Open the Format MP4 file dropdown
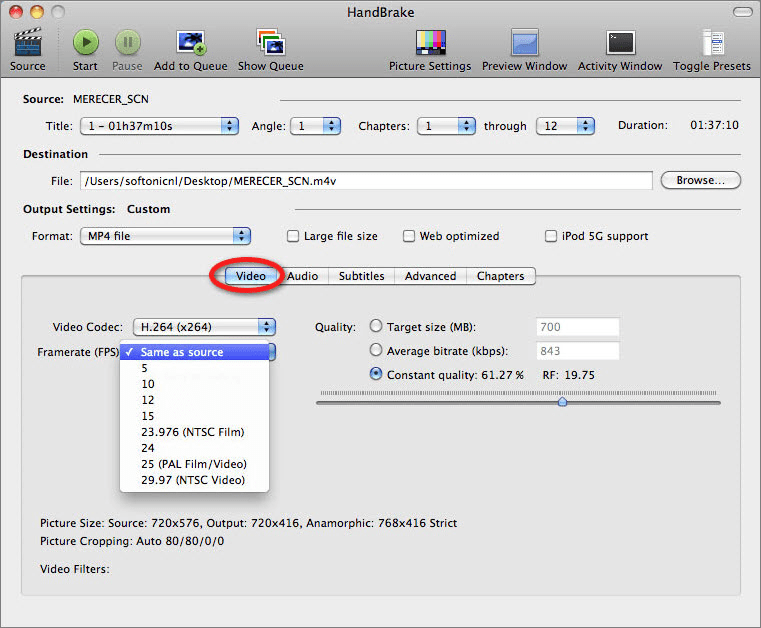 [165, 236]
